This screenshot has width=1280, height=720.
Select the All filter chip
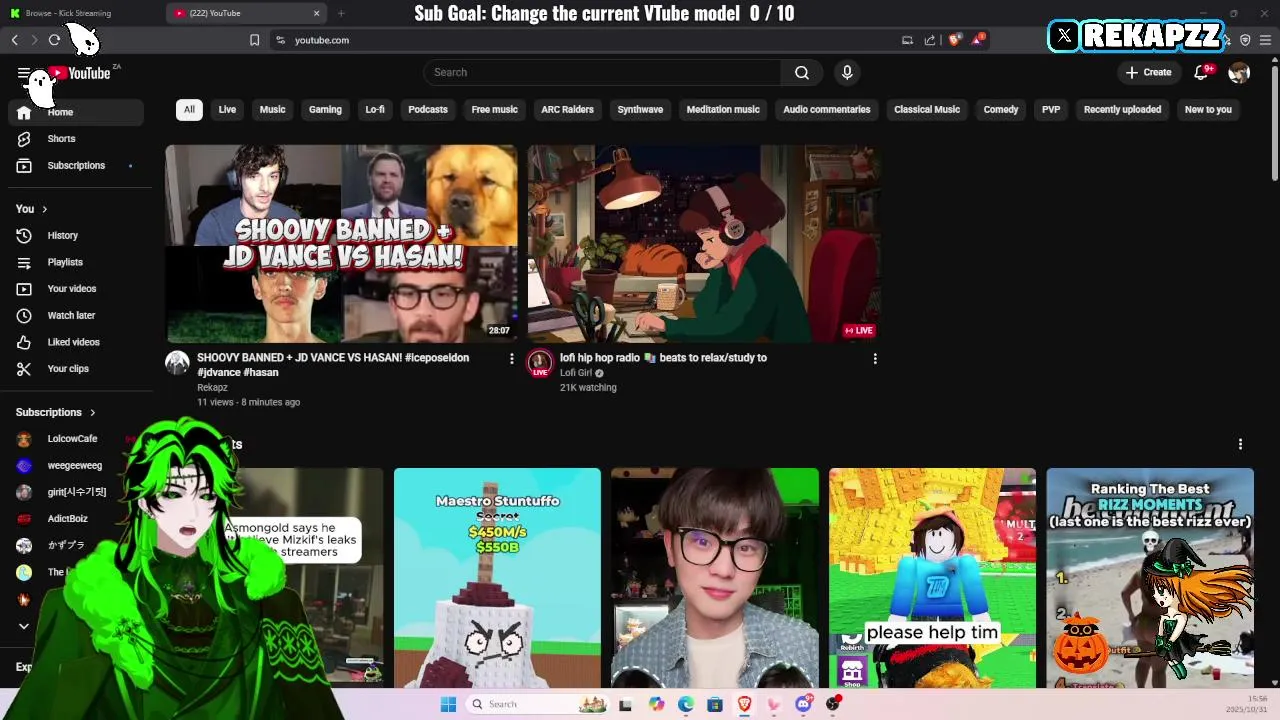189,109
